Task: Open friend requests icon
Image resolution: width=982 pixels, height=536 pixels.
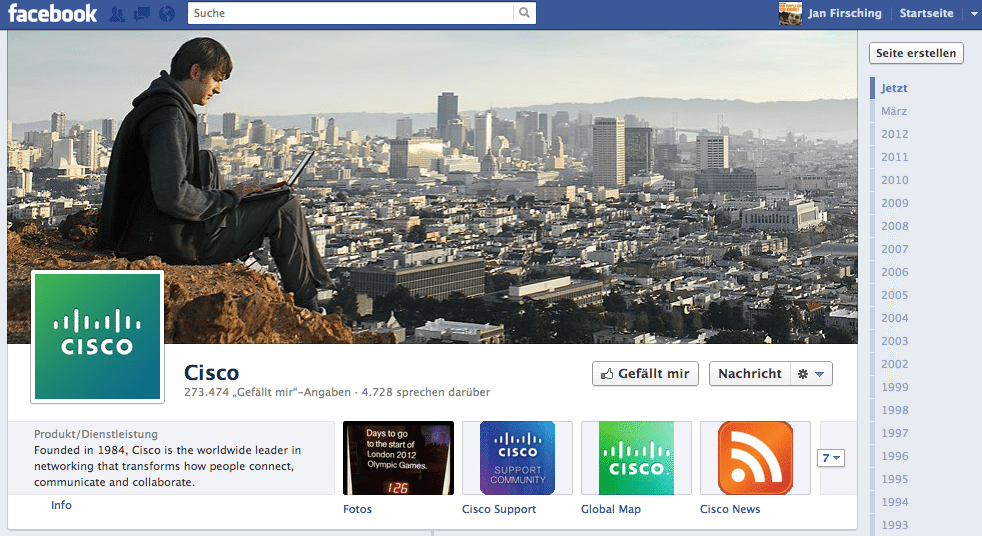Action: coord(116,14)
